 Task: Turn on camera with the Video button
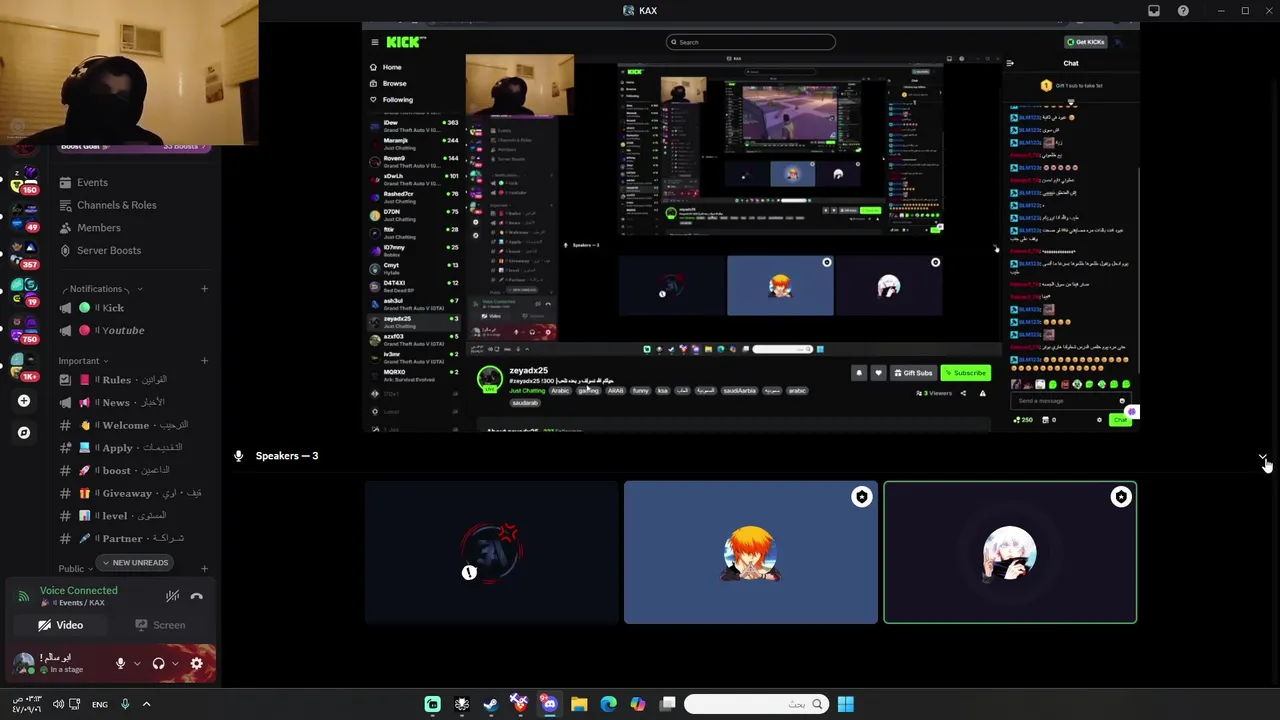[61, 625]
